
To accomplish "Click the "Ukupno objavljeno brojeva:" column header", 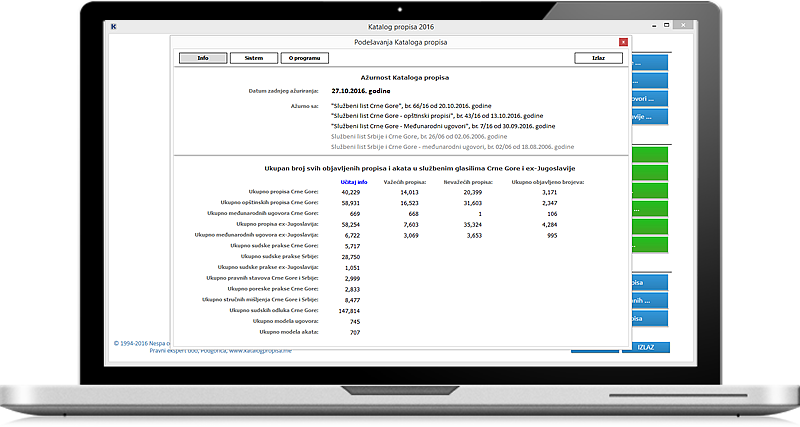I will tap(548, 182).
